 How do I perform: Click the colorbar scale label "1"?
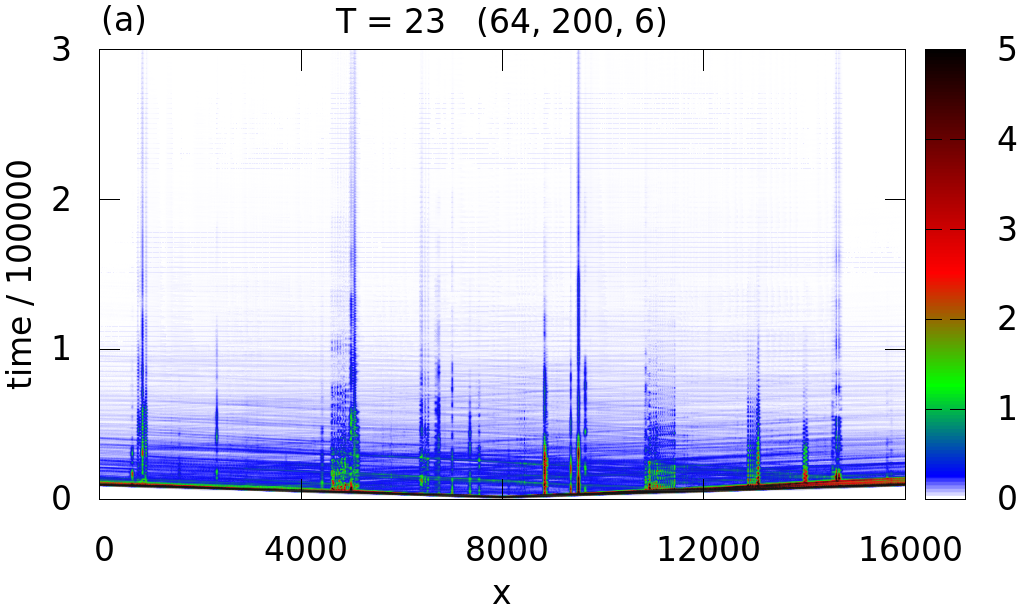(1007, 409)
